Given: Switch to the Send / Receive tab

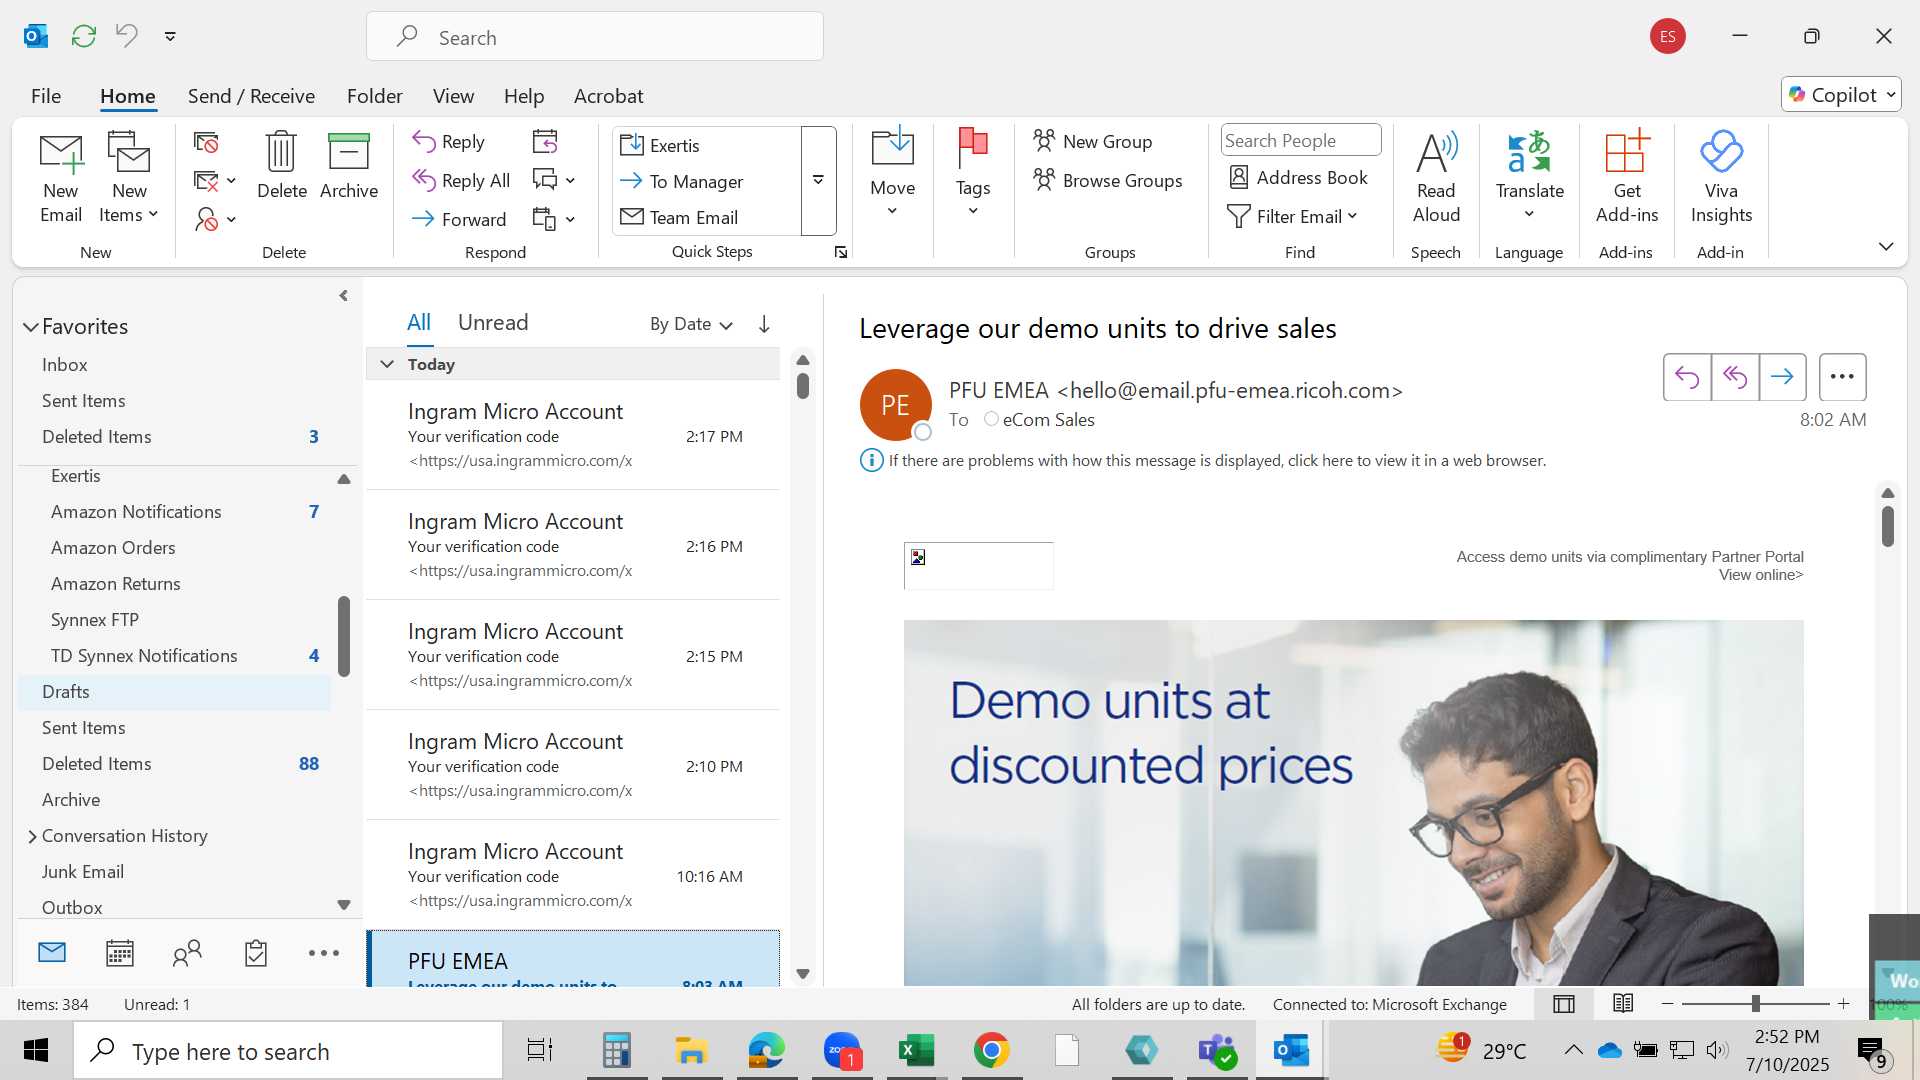Looking at the screenshot, I should click(x=251, y=96).
